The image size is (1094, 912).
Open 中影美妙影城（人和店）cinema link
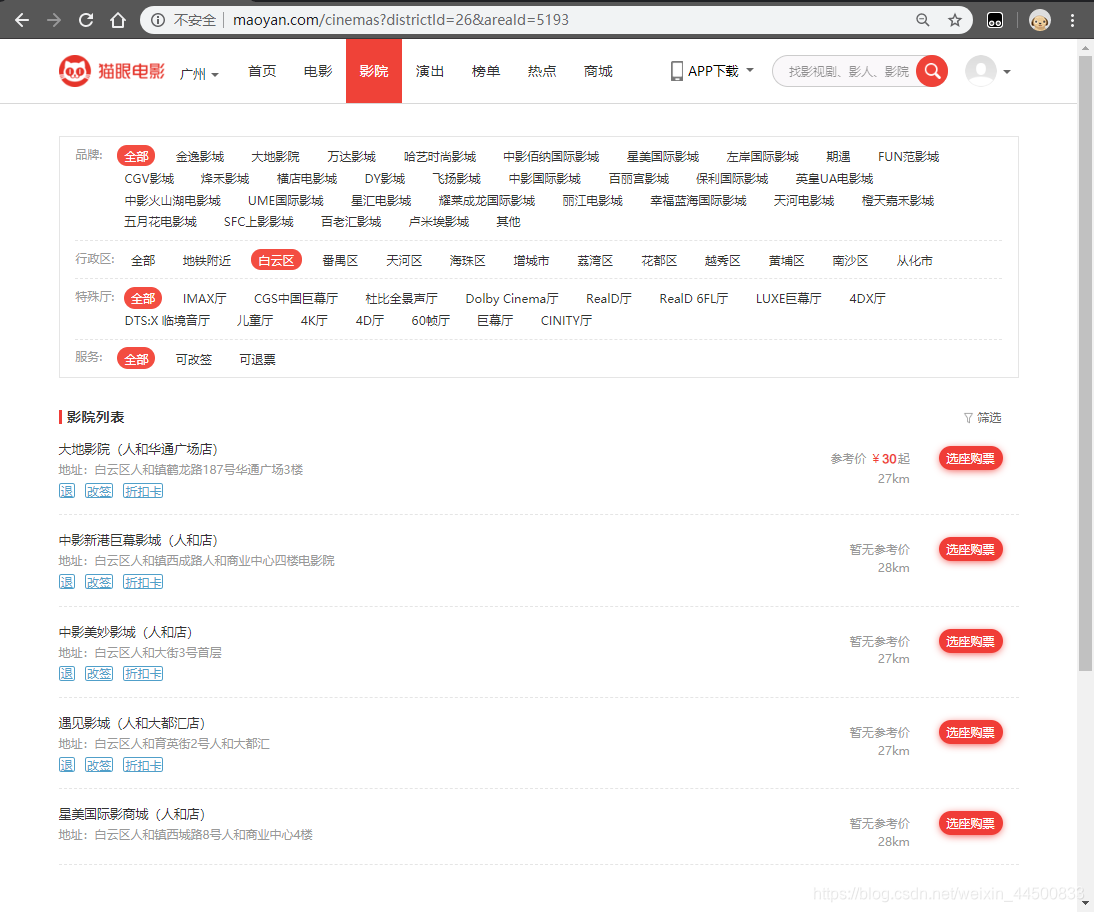point(126,631)
